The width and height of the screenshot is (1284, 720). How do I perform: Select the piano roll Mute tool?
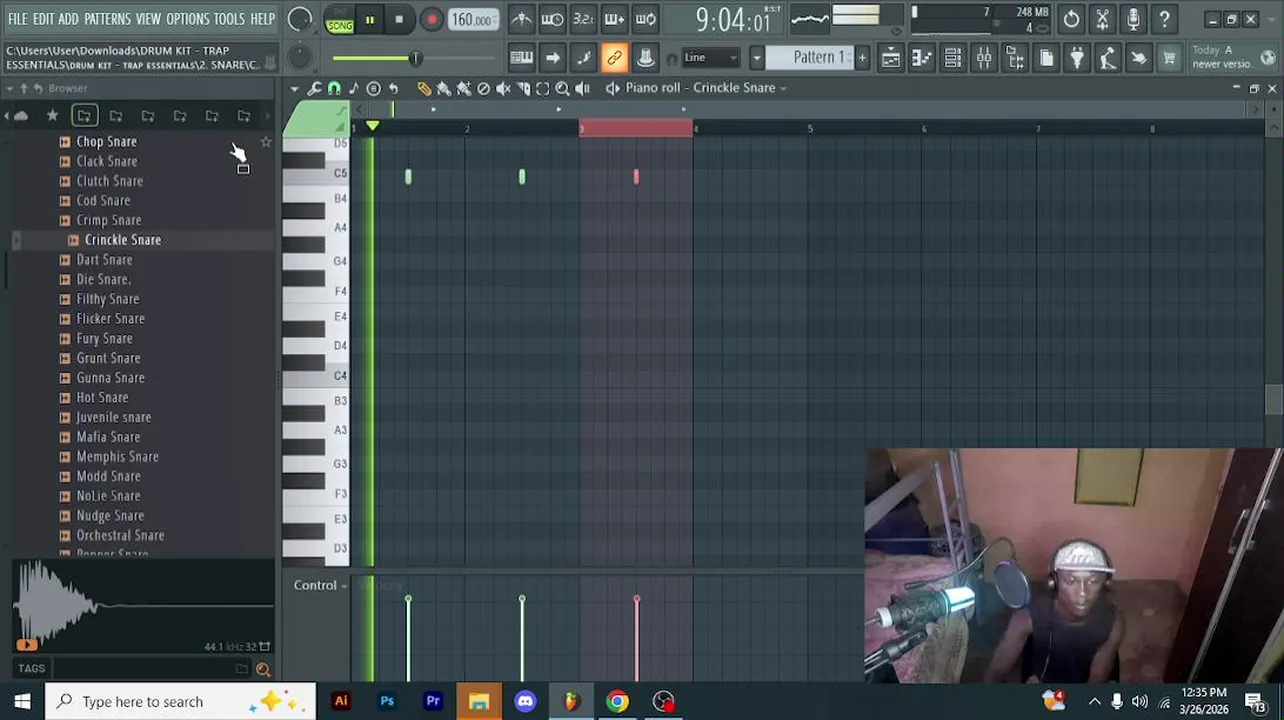[503, 88]
